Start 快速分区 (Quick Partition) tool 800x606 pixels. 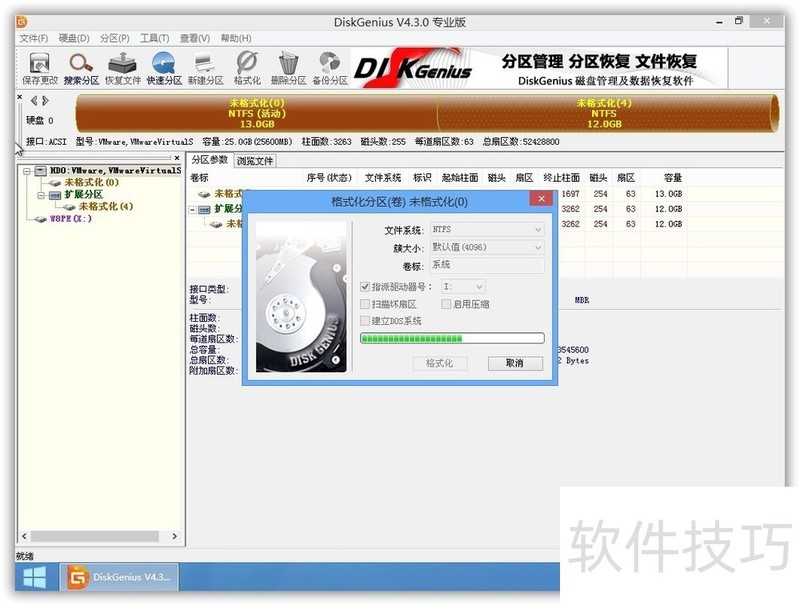164,68
